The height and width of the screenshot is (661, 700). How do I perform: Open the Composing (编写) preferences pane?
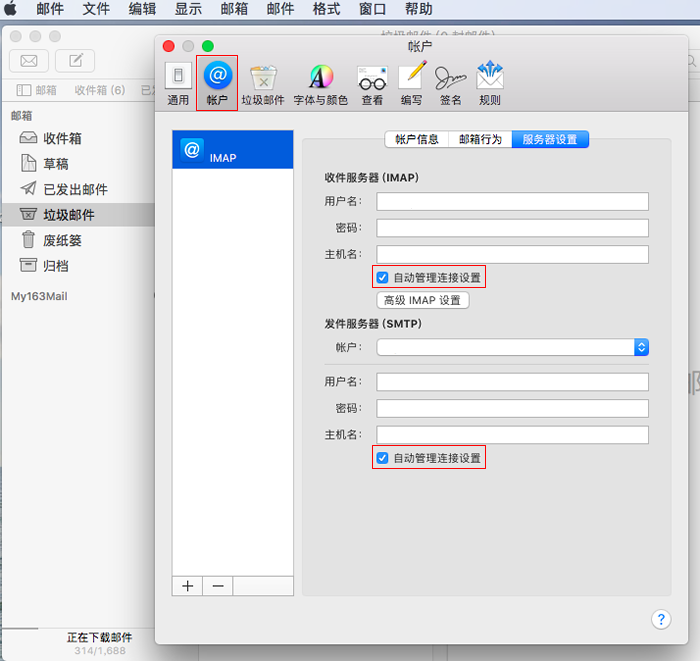[x=412, y=85]
